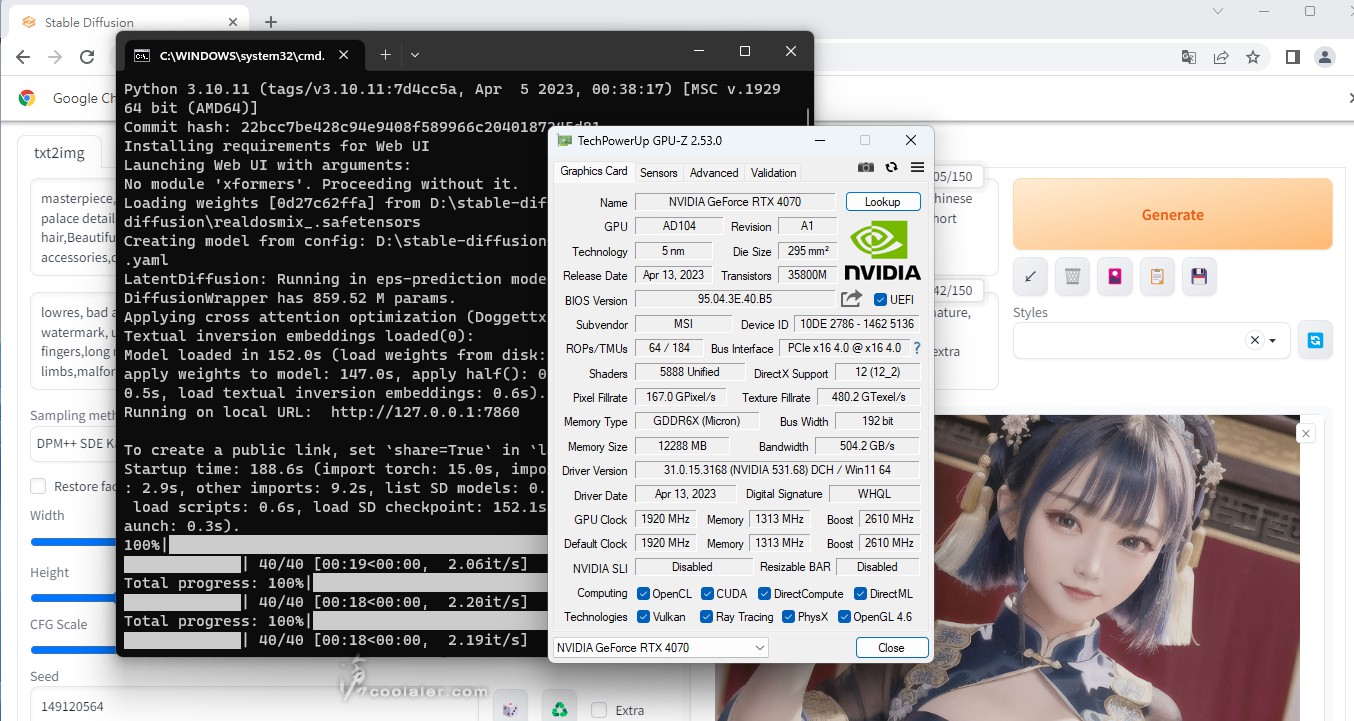Click the 'NVIDIA GeForce RTX 4070' Name field

pyautogui.click(x=734, y=202)
